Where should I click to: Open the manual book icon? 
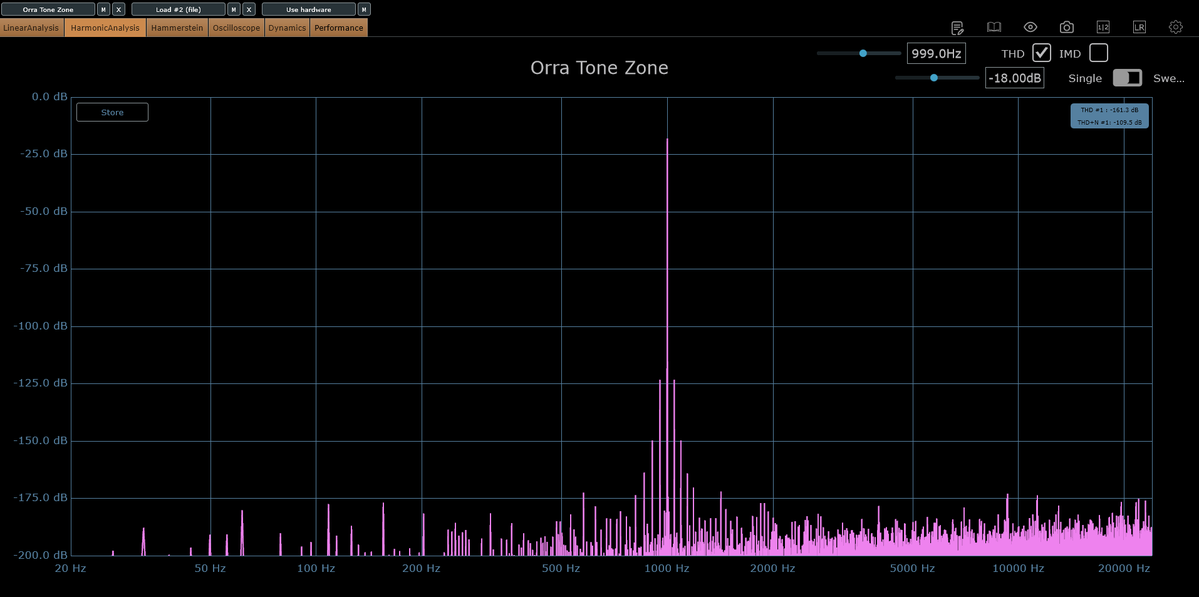(993, 28)
